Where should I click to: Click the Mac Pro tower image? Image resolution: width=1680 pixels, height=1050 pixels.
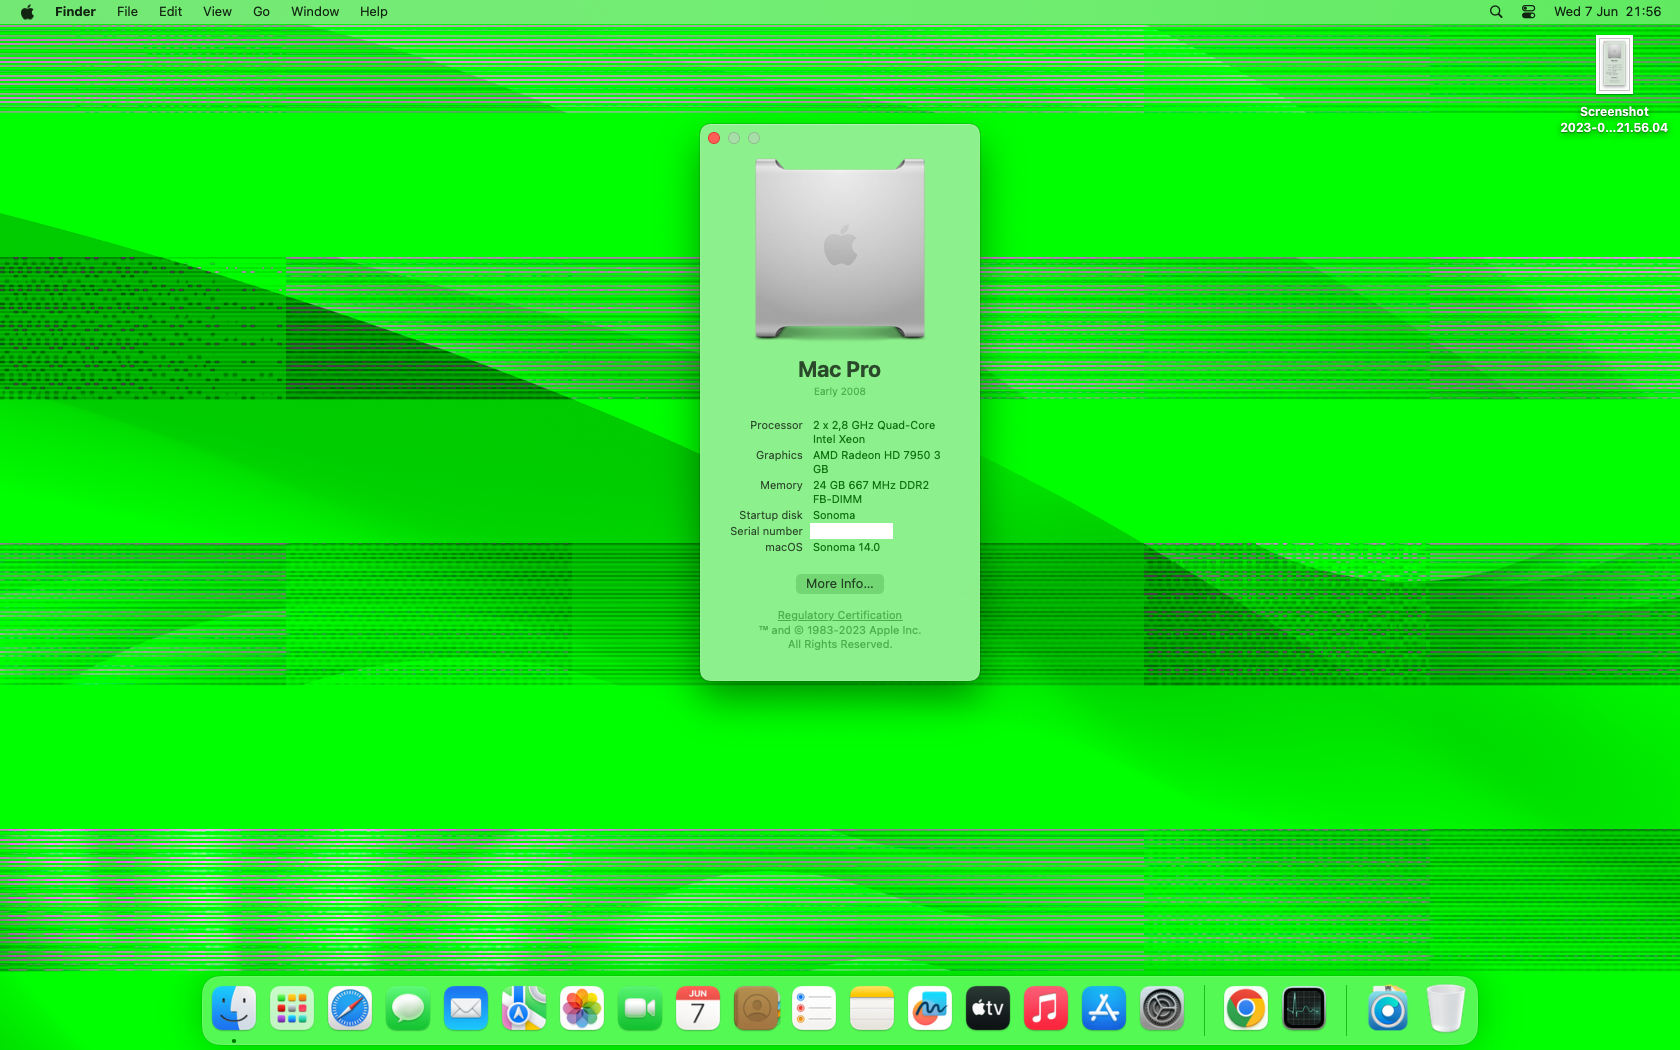point(840,249)
